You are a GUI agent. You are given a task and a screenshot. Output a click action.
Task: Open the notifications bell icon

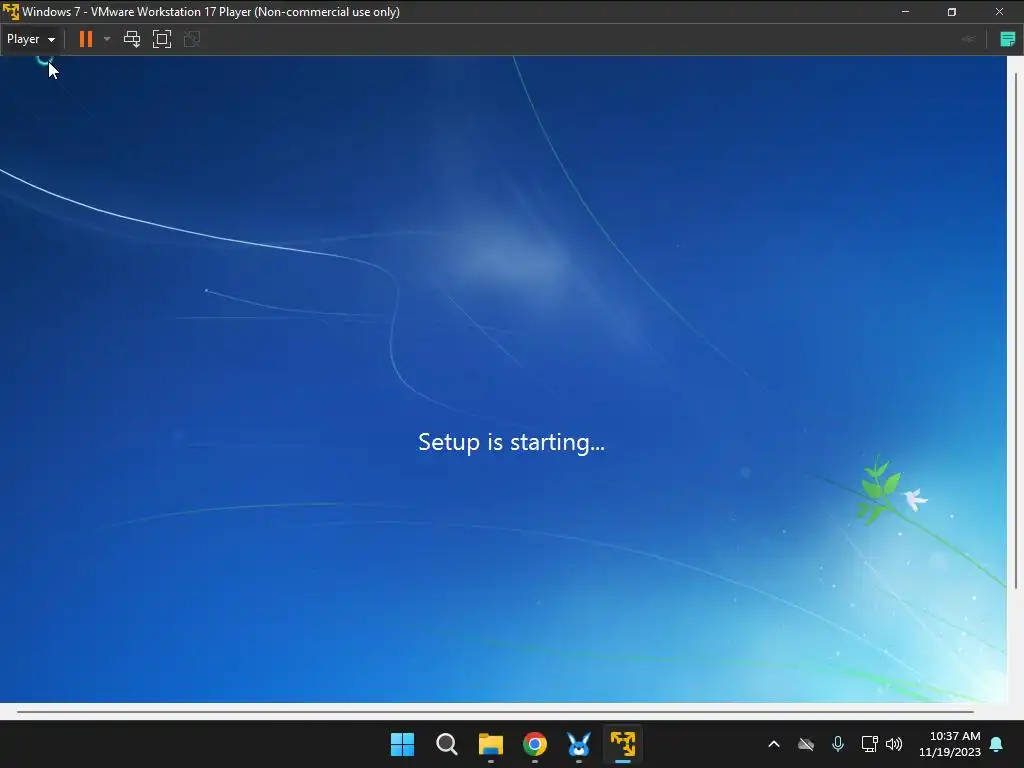(997, 744)
